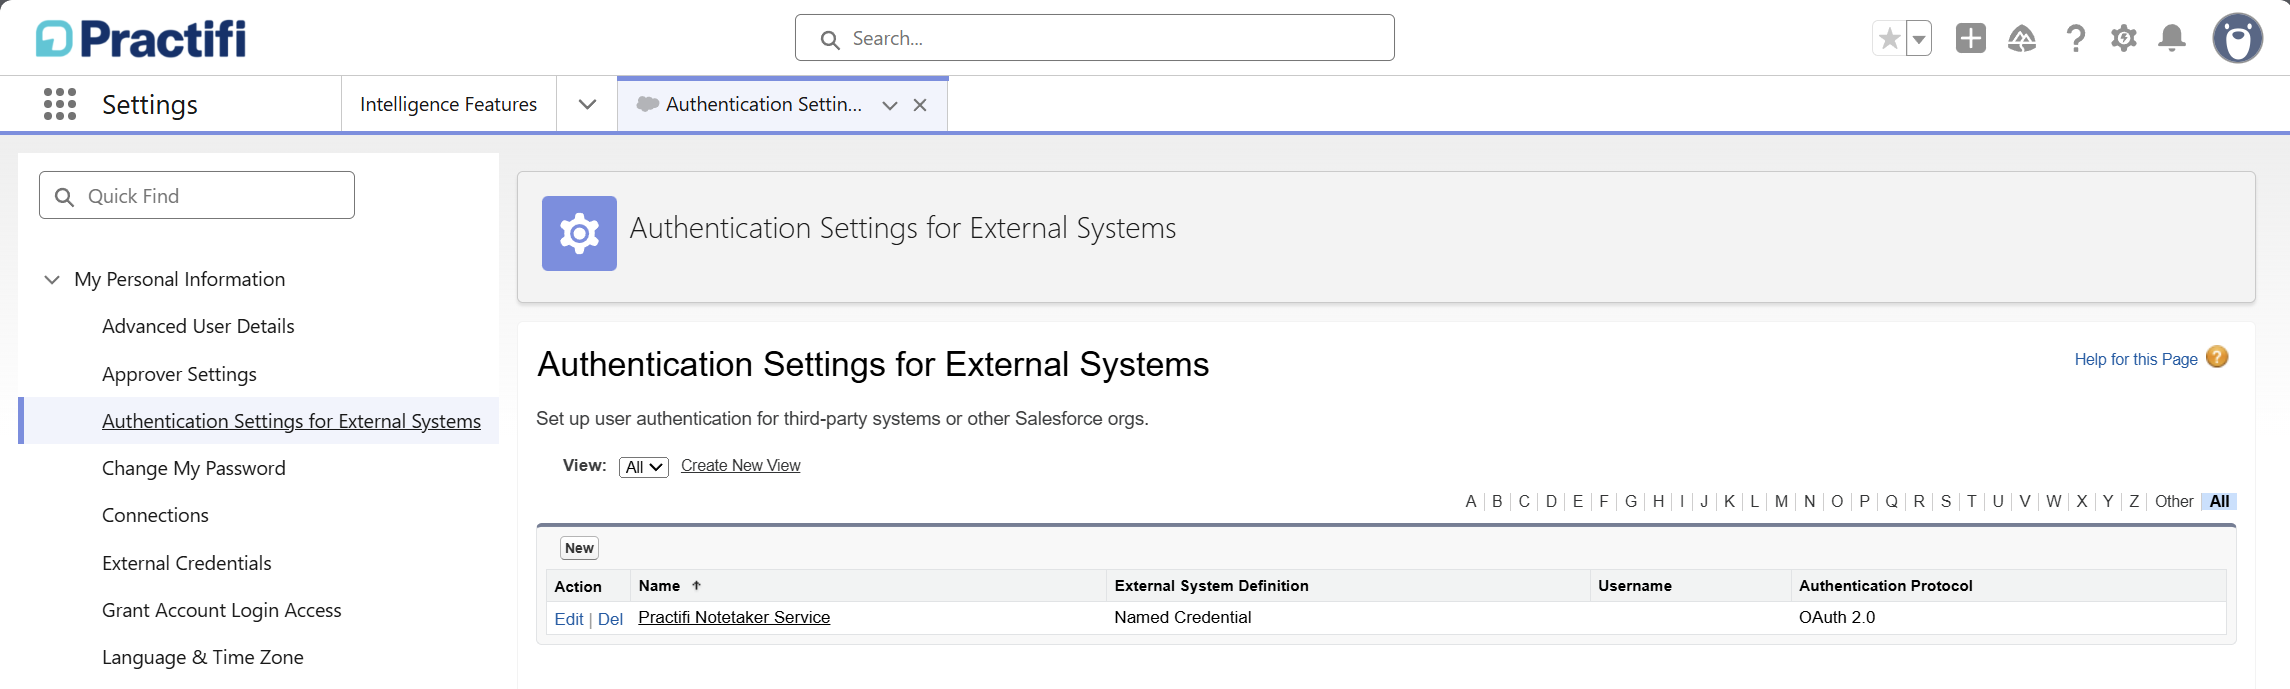Viewport: 2290px width, 689px height.
Task: Open the global actions plus icon
Action: 1971,38
